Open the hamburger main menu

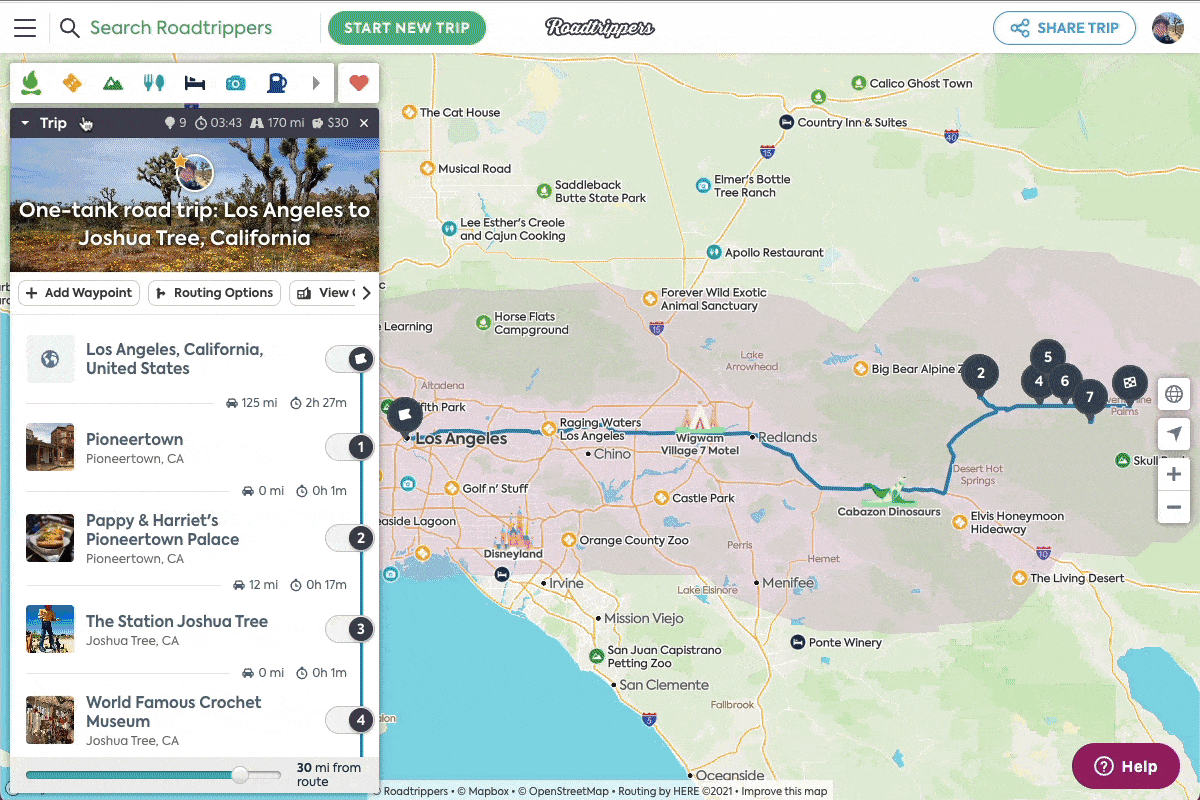(25, 28)
